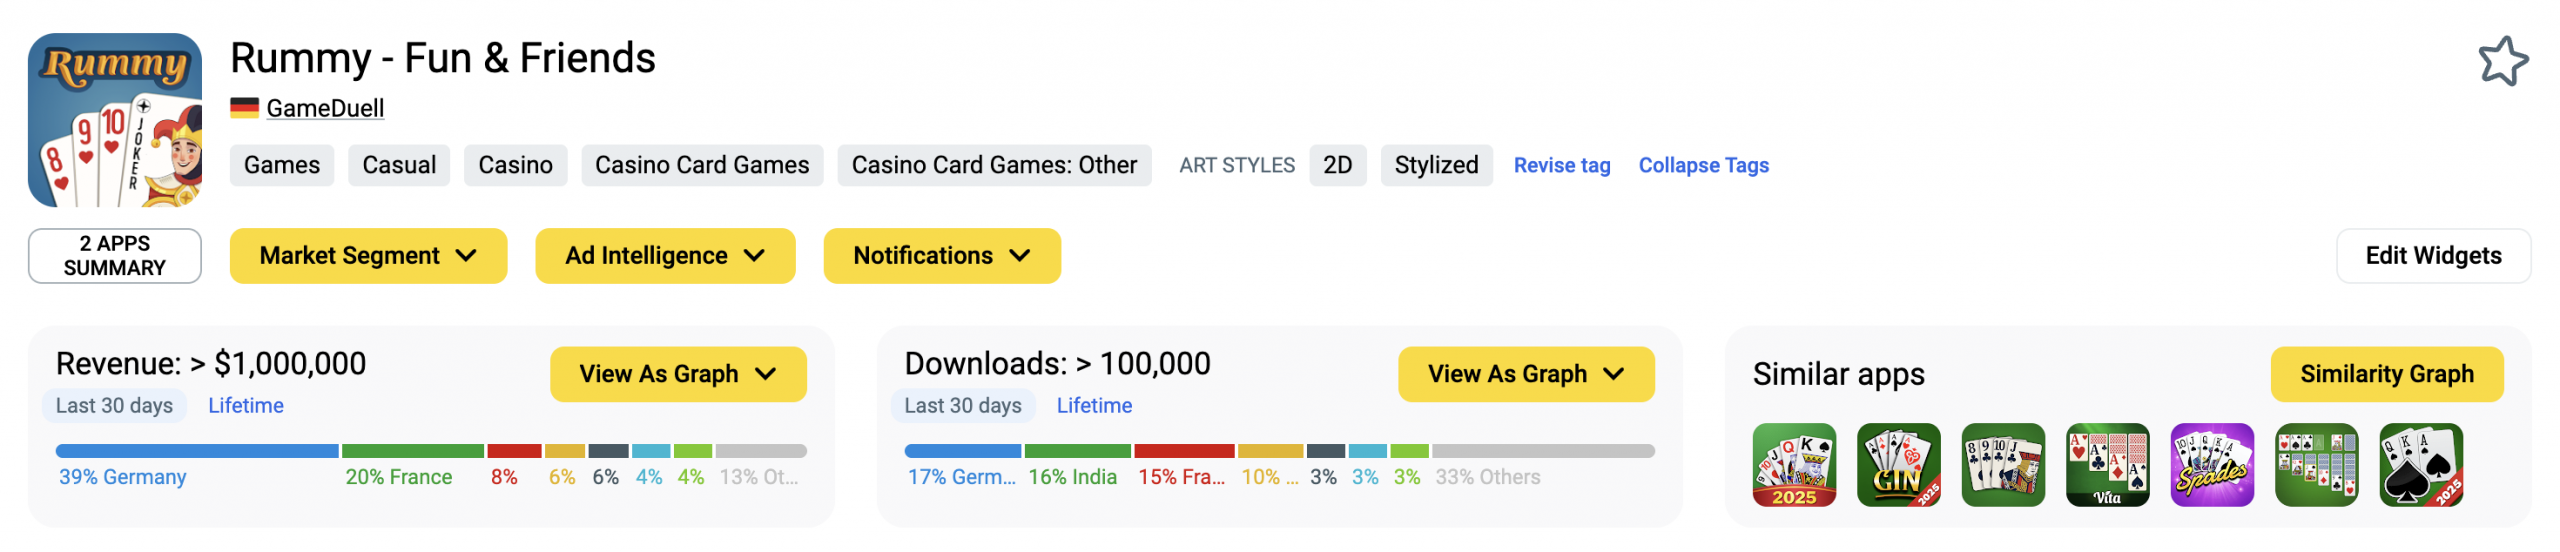Switch Downloads to Lifetime

point(1094,406)
